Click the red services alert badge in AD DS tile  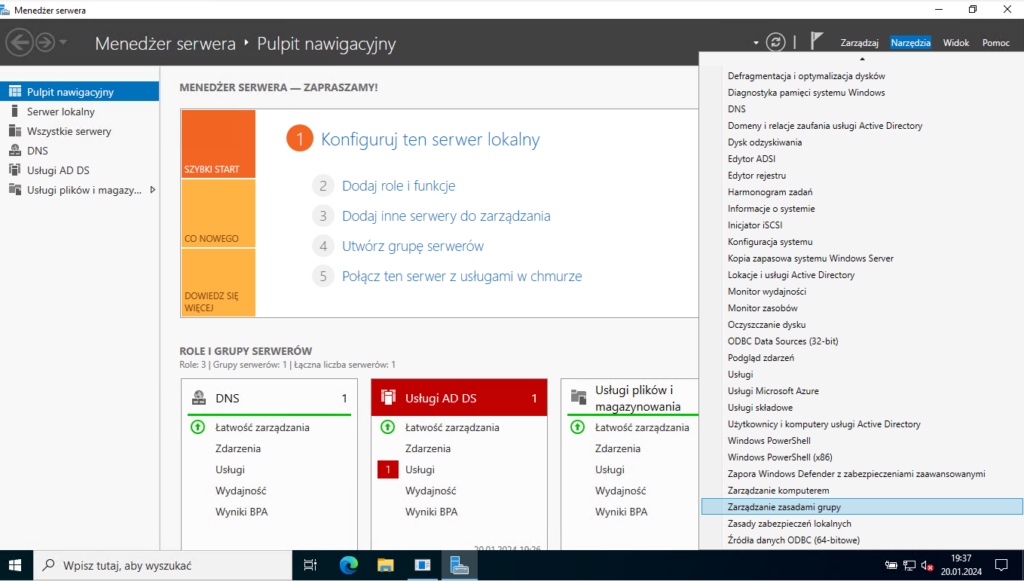[388, 469]
